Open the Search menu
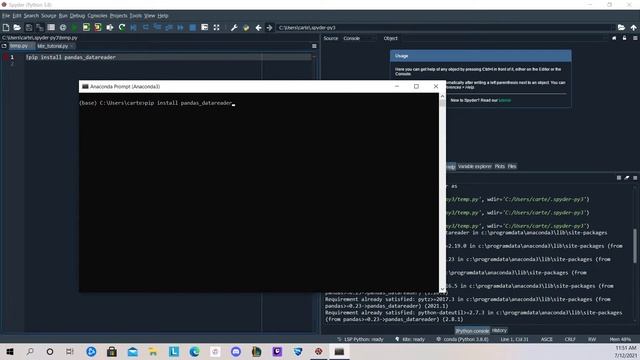This screenshot has width=640, height=360. tap(31, 16)
